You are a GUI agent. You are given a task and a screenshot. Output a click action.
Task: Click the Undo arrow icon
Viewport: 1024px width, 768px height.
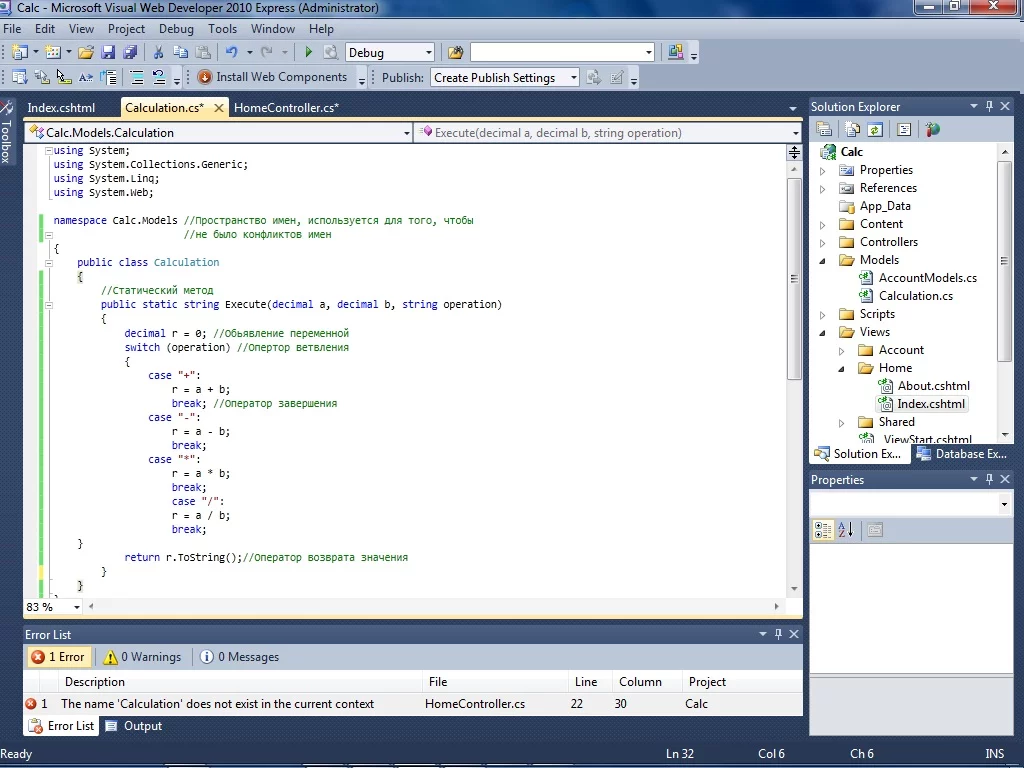coord(232,52)
